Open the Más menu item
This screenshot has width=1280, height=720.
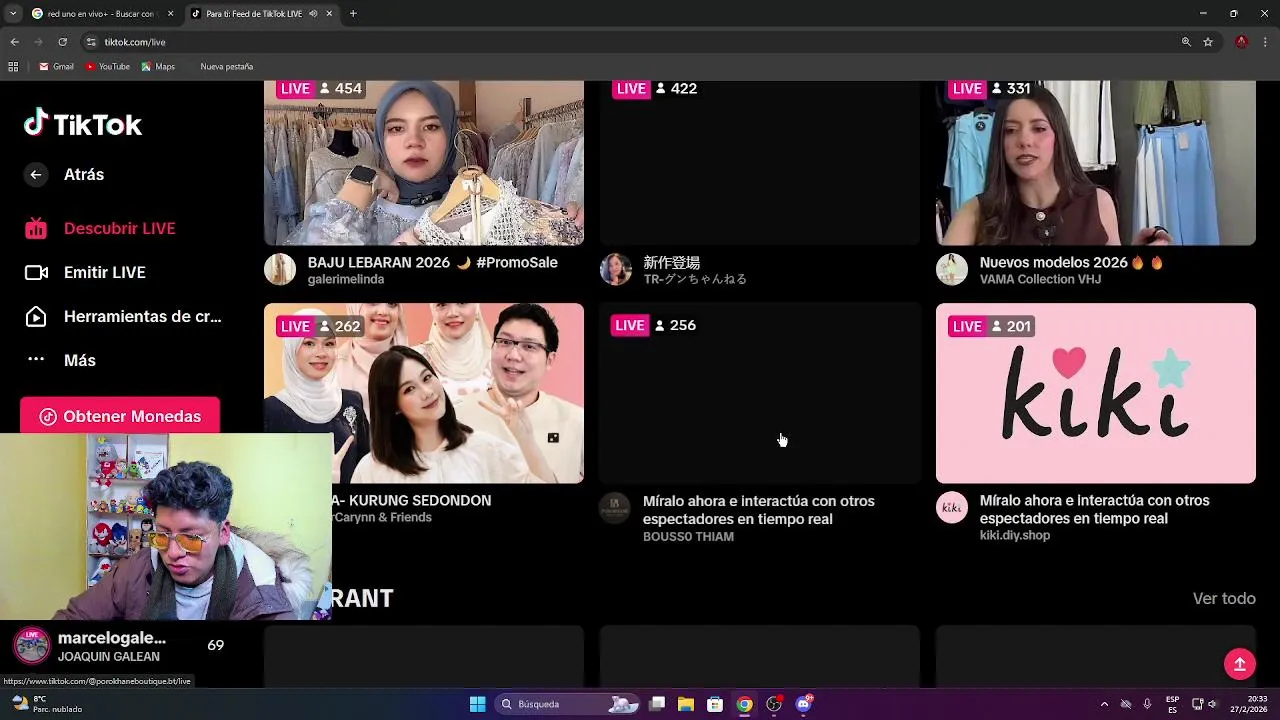[60, 360]
